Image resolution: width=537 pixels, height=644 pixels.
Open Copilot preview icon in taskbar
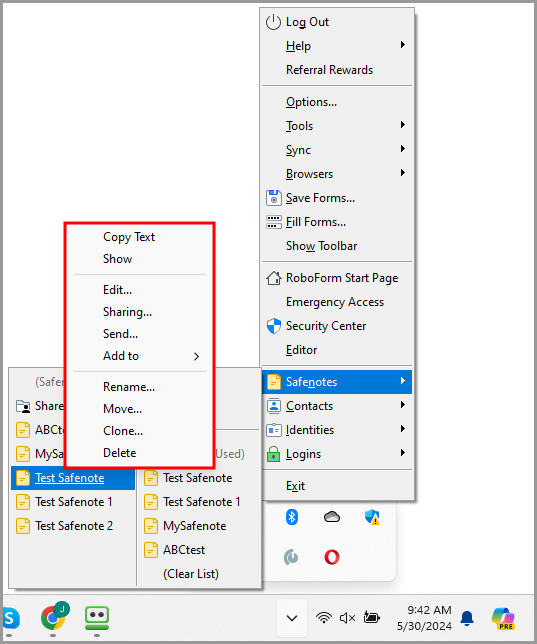coord(503,619)
